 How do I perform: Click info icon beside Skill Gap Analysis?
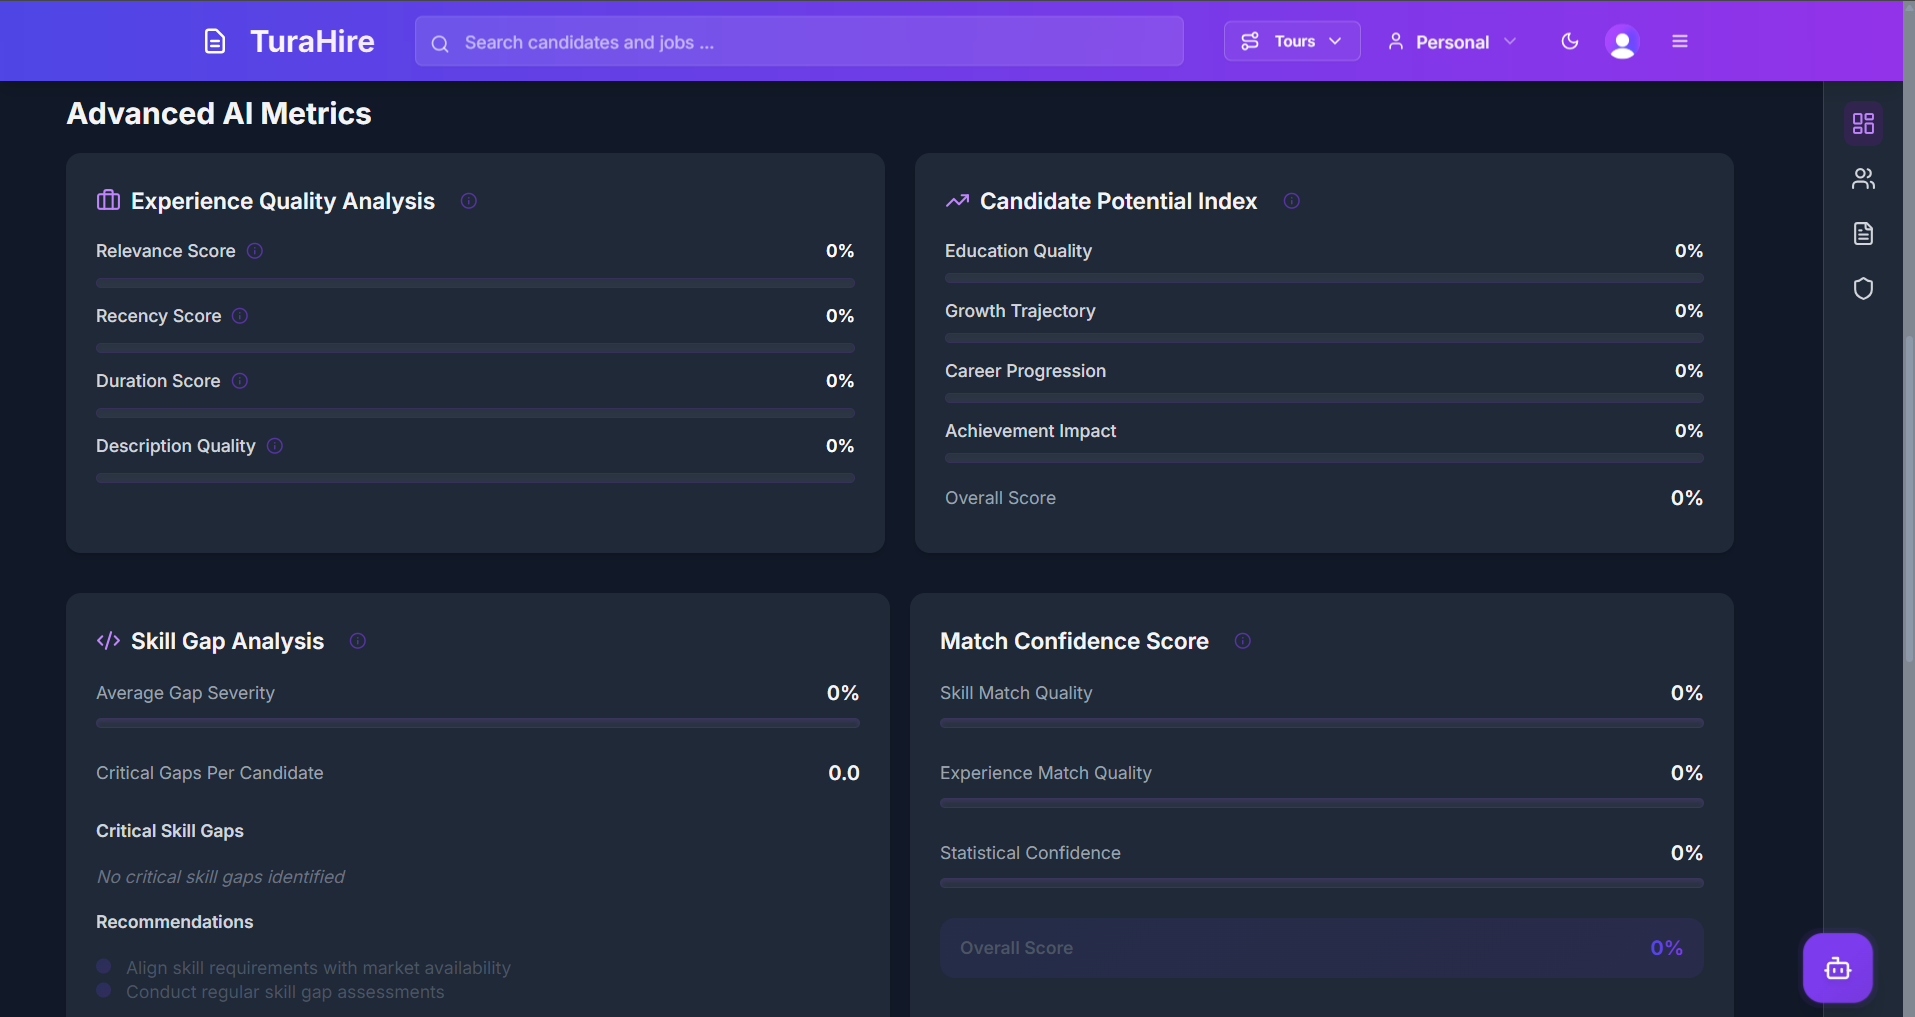tap(357, 641)
